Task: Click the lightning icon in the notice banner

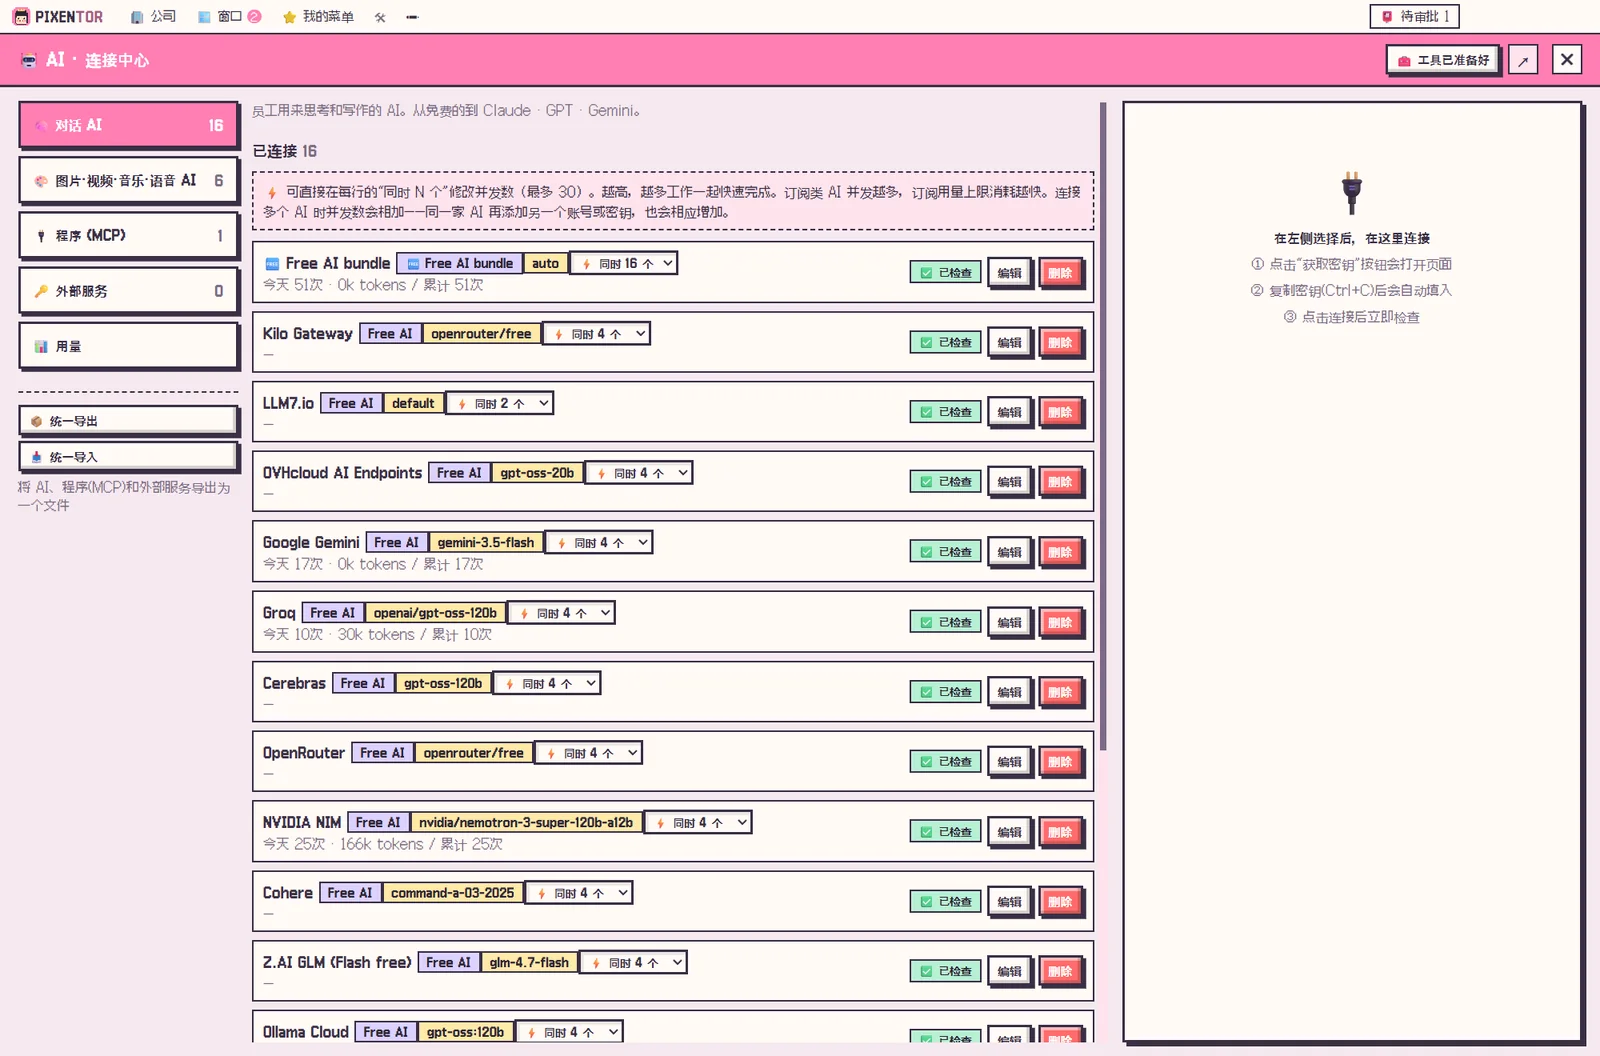Action: point(272,192)
